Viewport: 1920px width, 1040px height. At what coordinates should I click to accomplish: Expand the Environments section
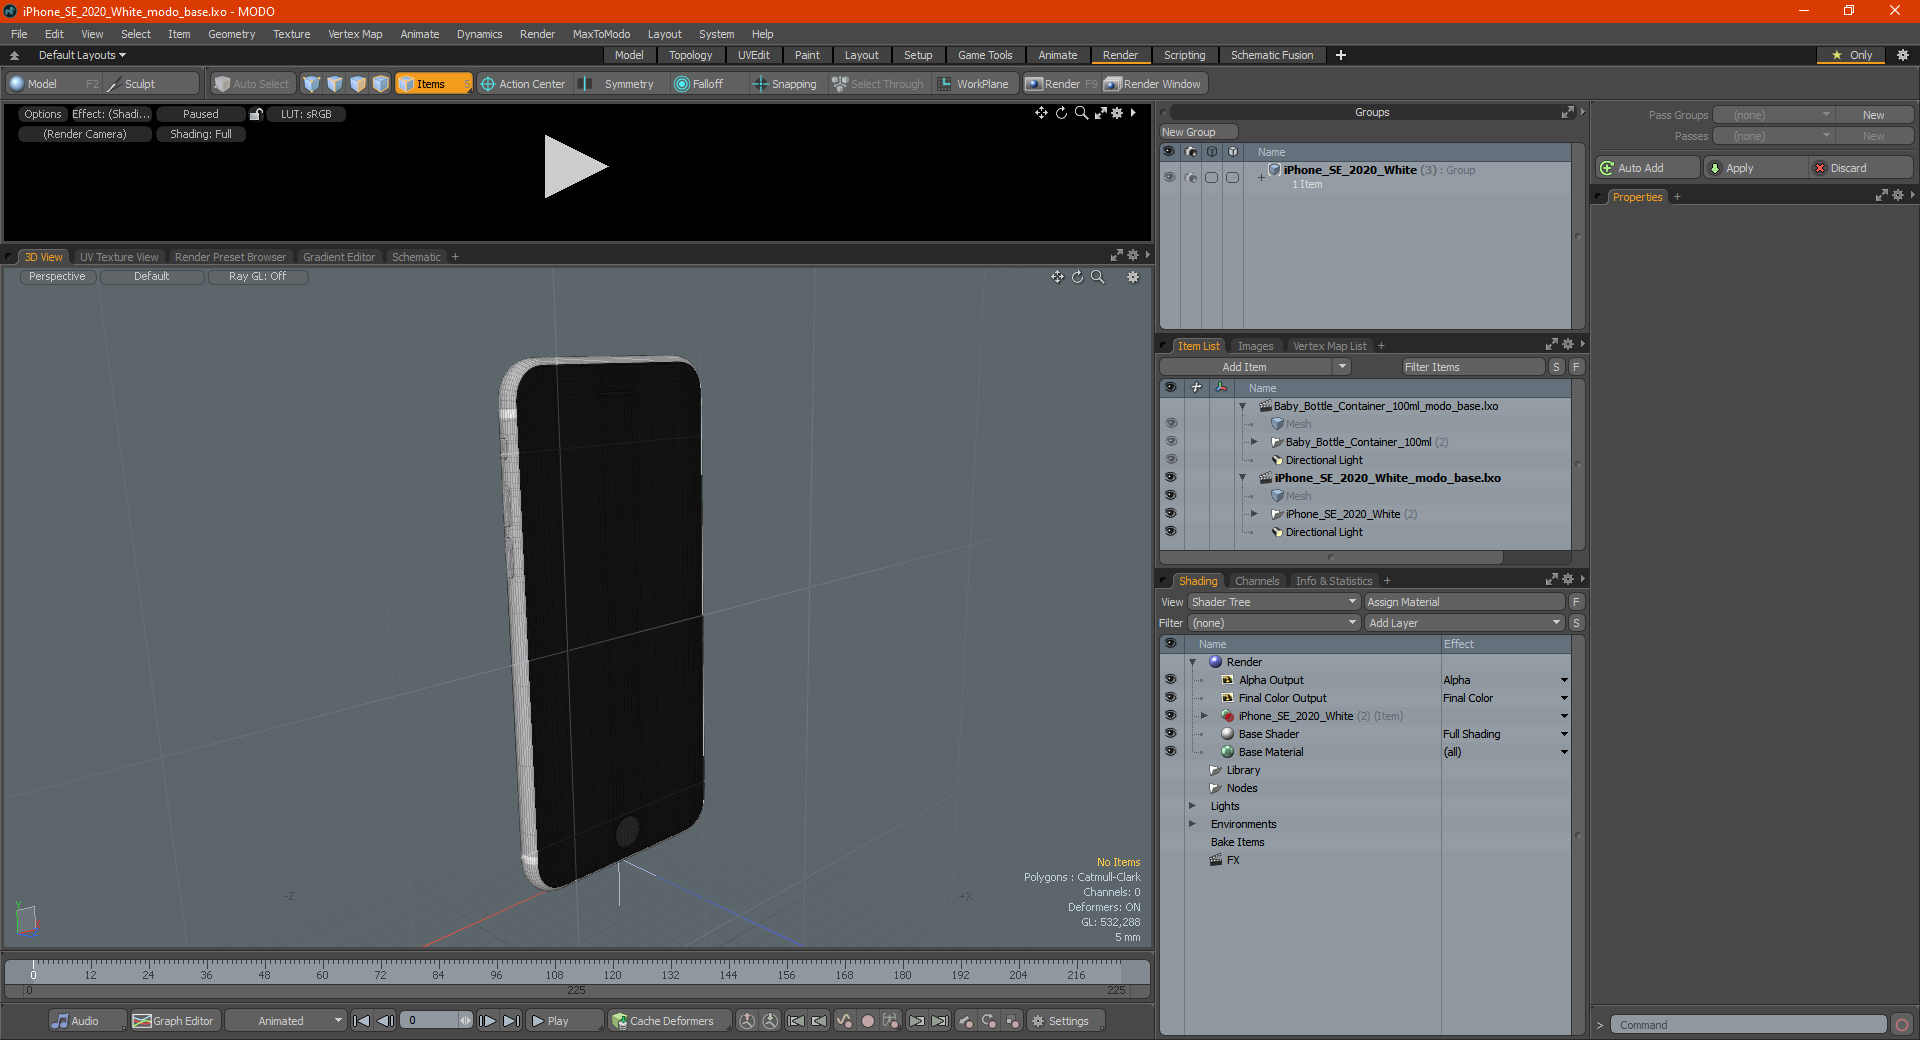(1192, 824)
